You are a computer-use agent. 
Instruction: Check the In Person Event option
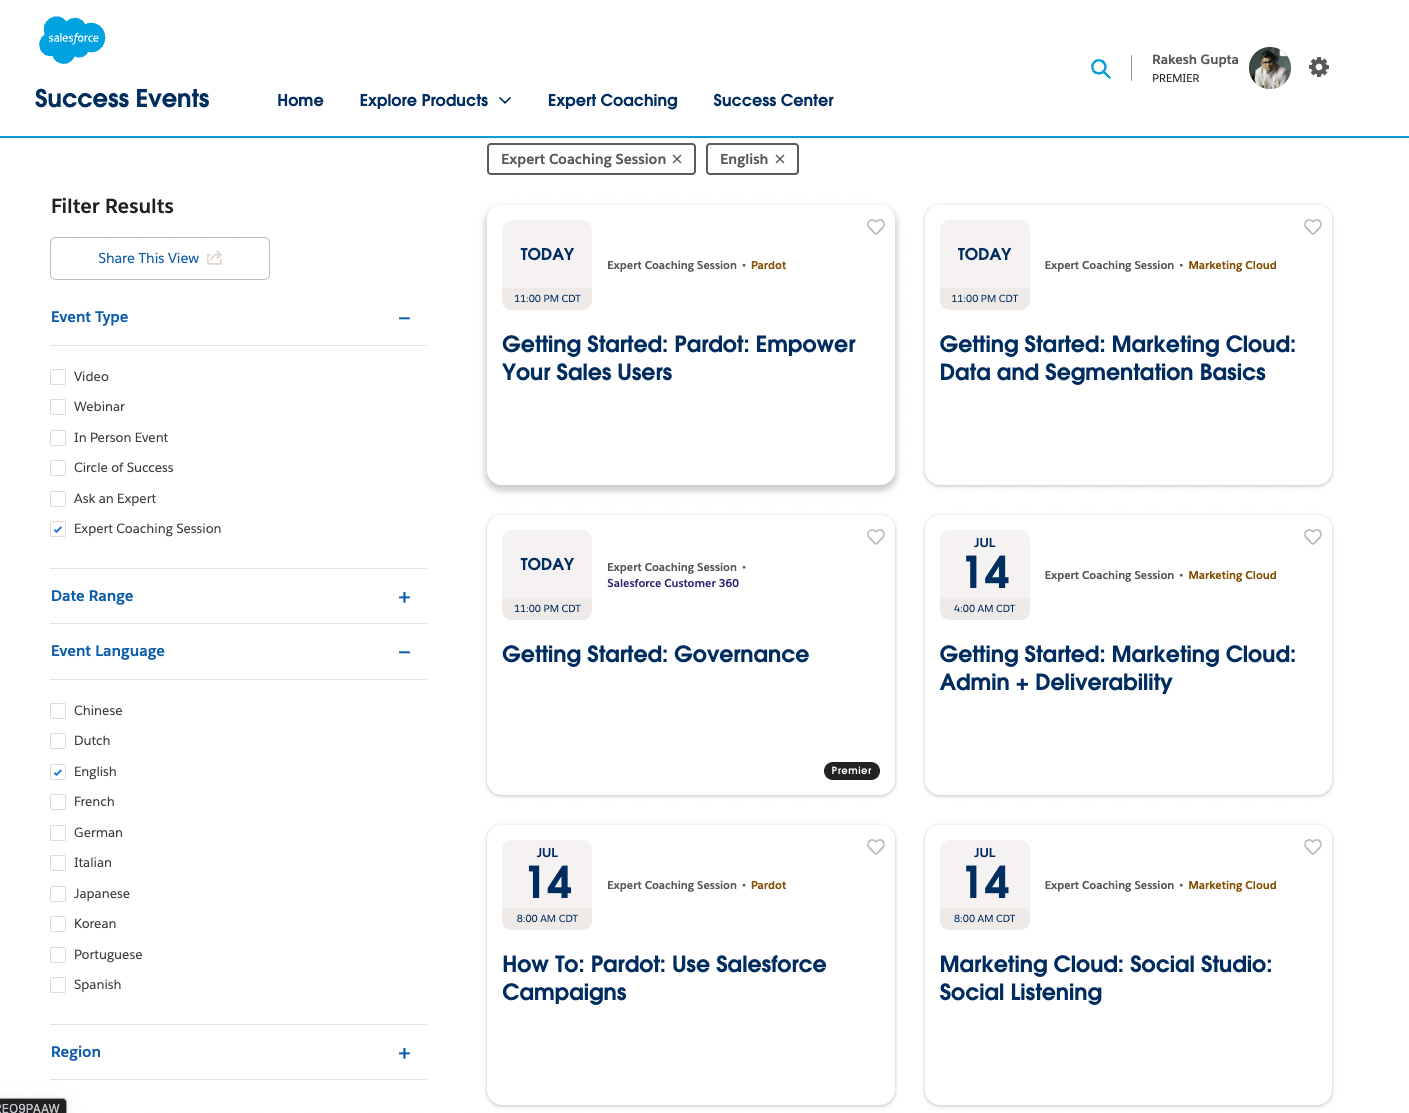click(x=58, y=438)
